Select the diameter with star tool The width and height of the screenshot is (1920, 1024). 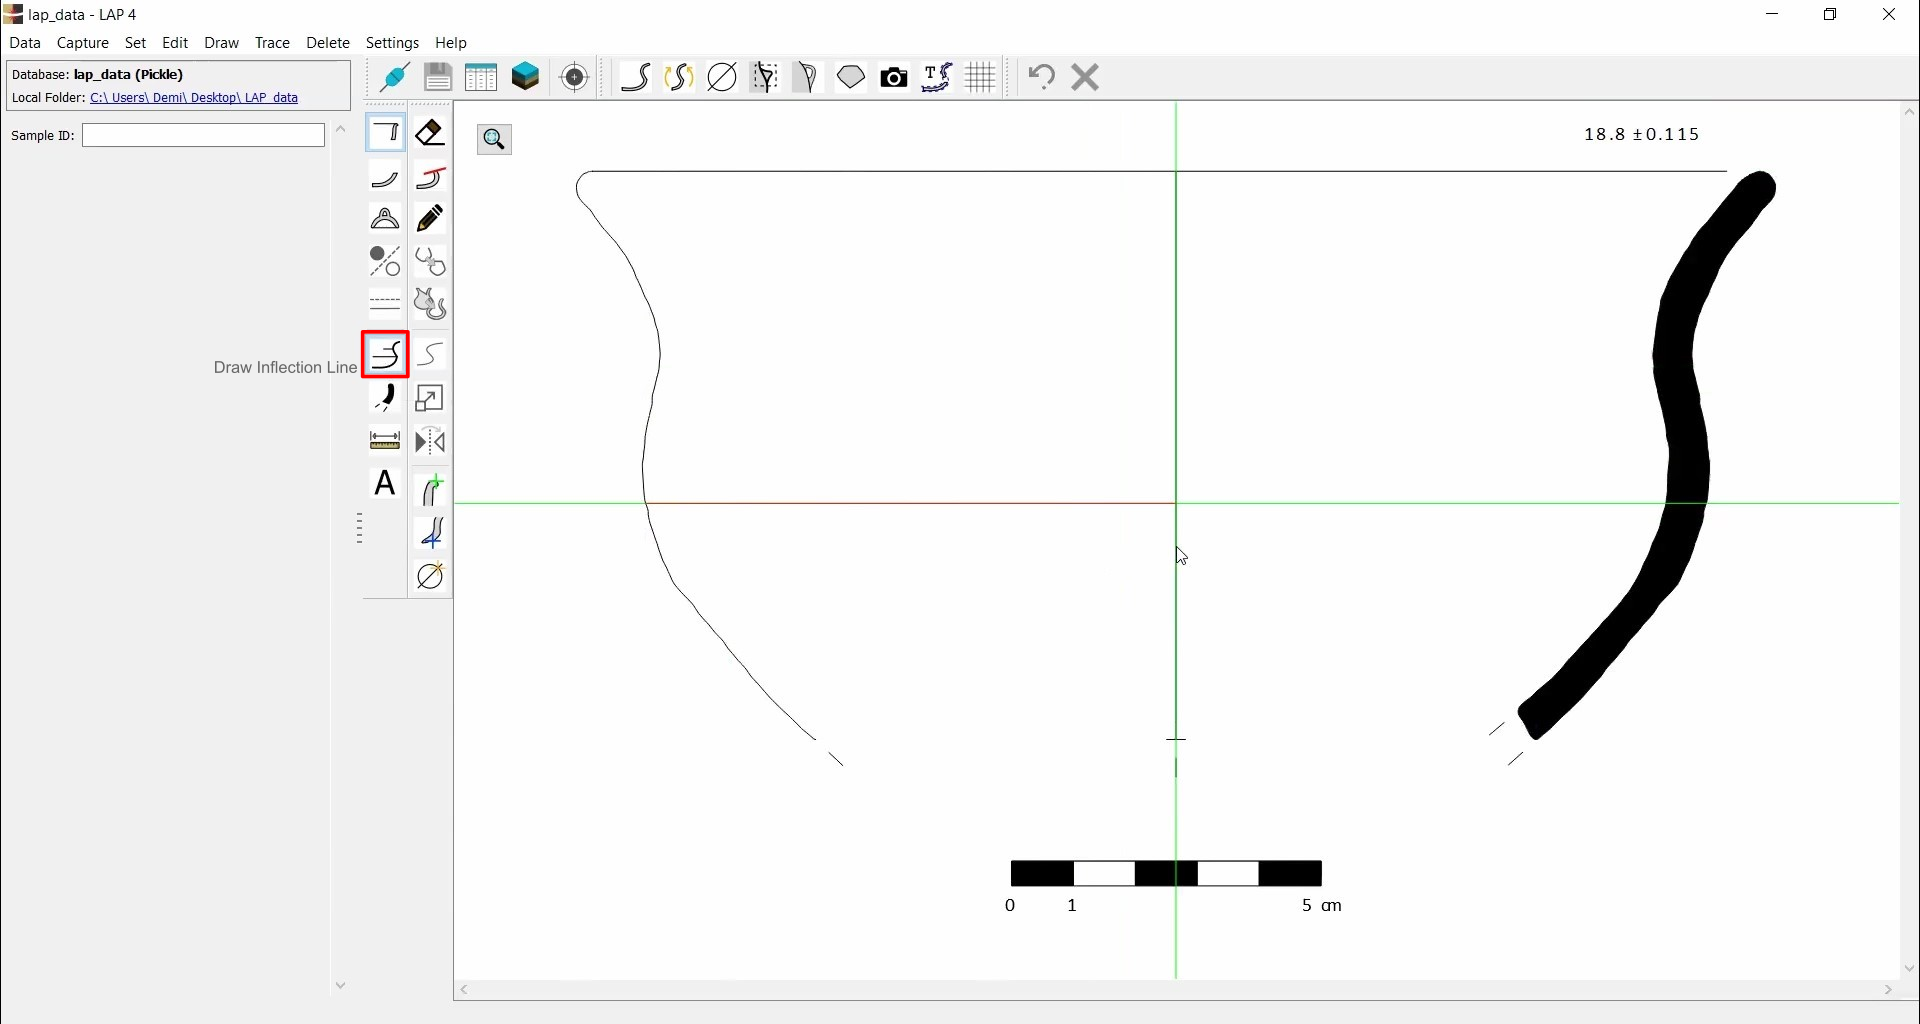point(431,577)
